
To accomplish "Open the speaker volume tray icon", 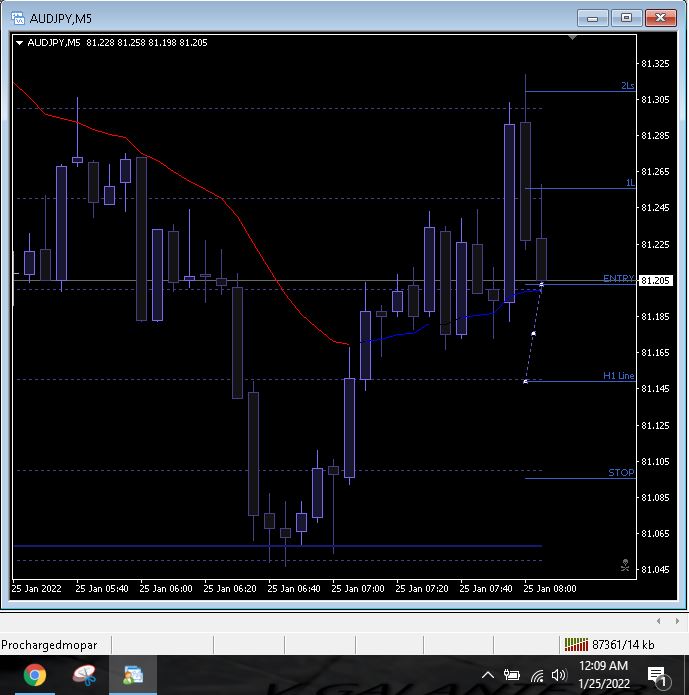I will pyautogui.click(x=559, y=675).
